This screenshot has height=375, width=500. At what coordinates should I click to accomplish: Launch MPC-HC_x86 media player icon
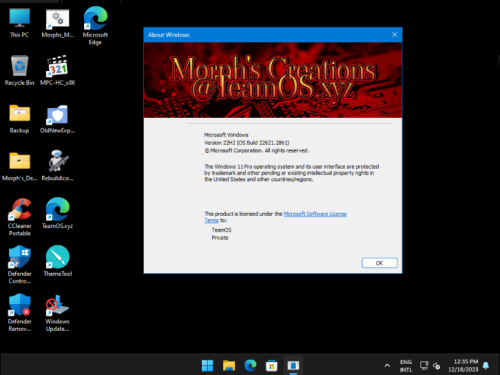(x=57, y=70)
